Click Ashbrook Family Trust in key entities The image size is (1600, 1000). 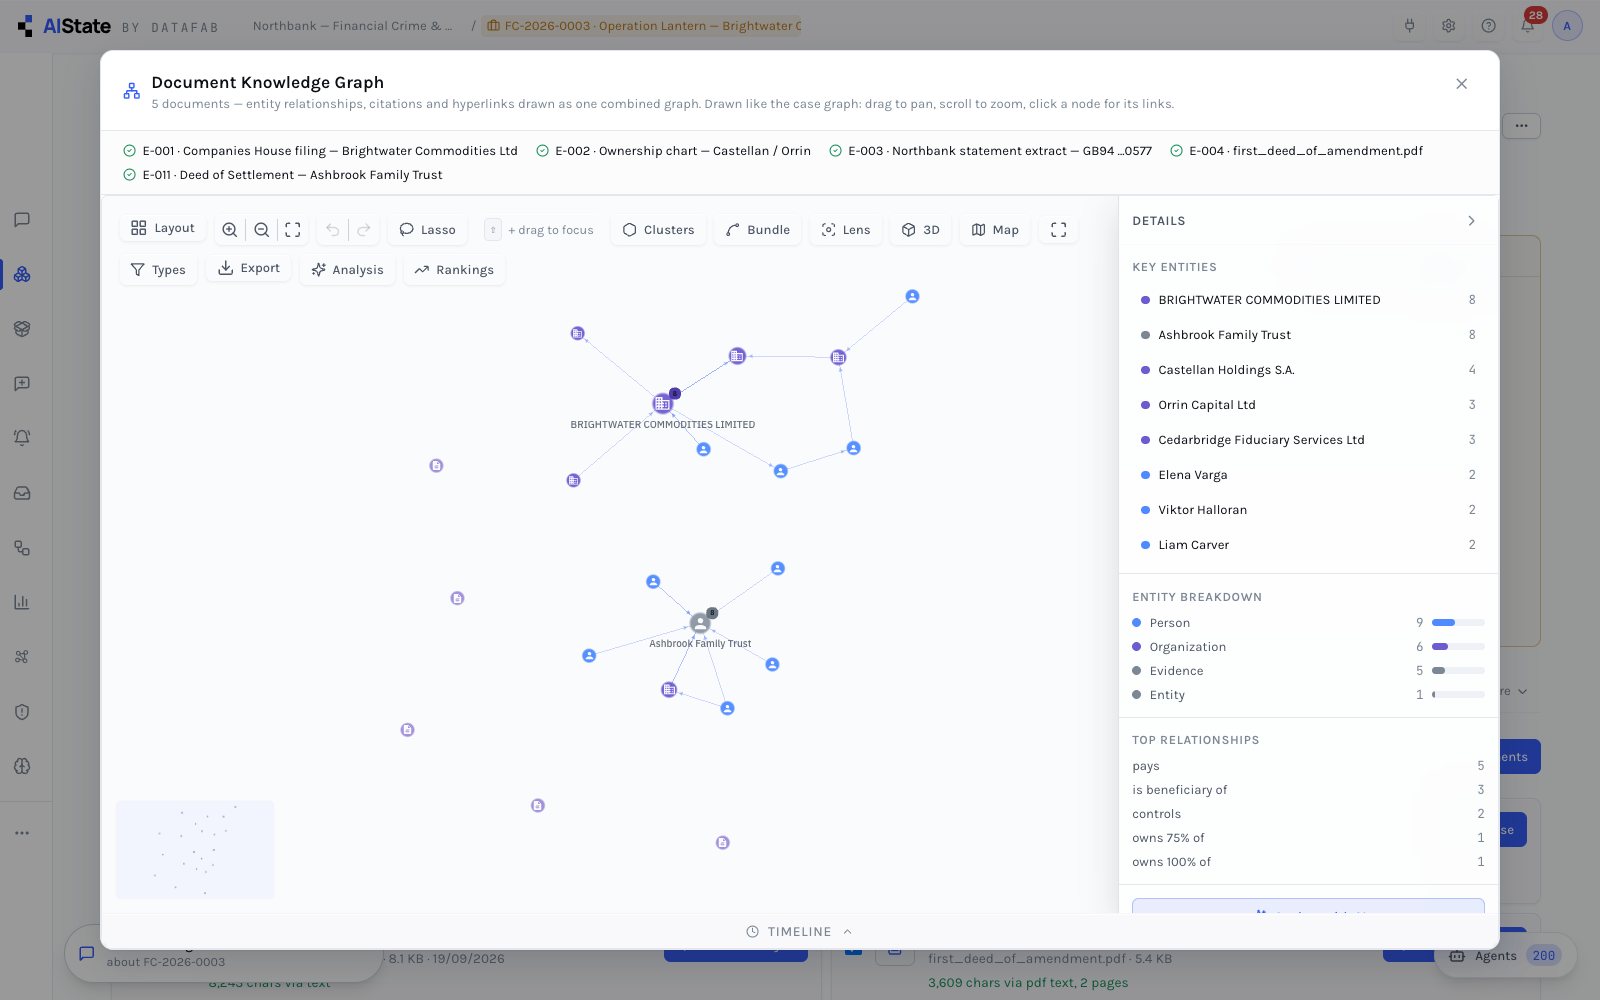pos(1308,335)
